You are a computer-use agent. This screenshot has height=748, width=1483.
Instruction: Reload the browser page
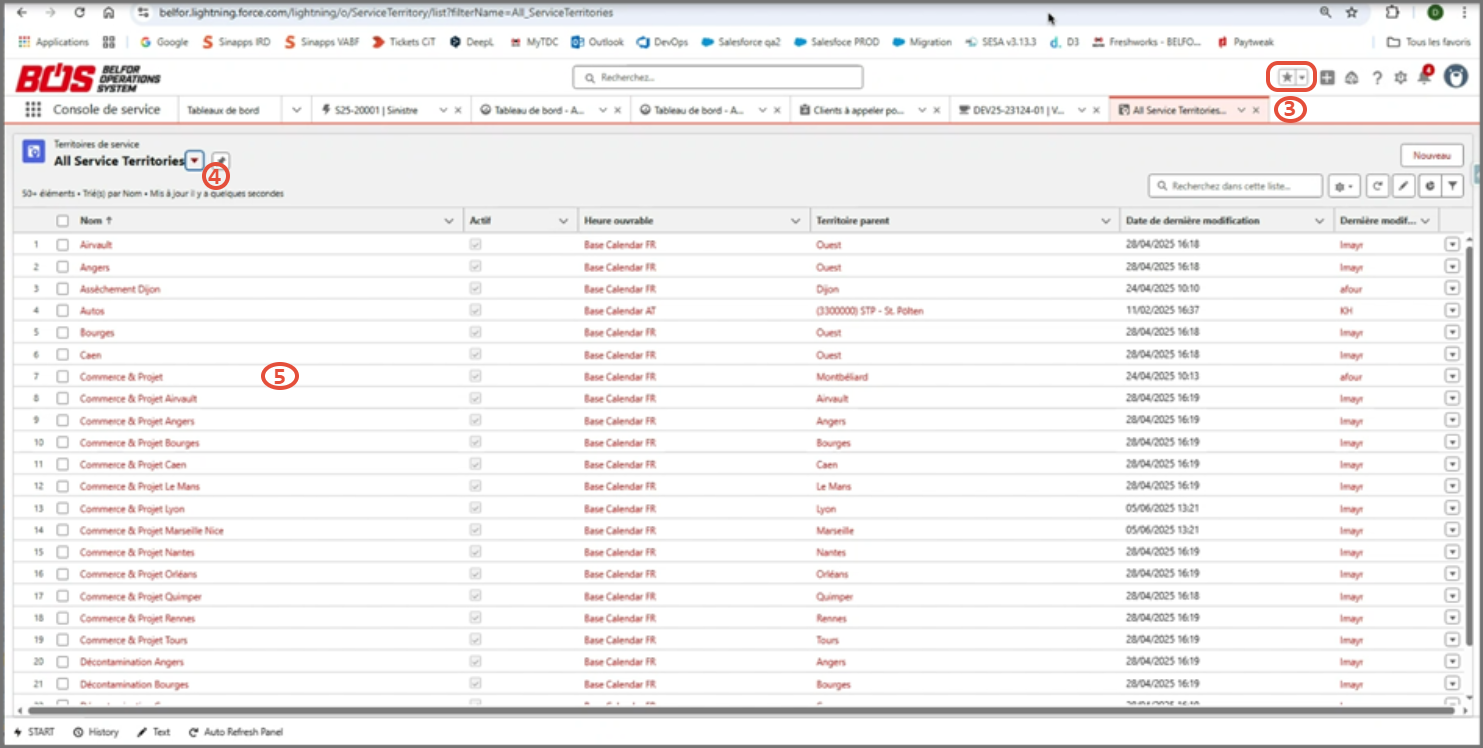tap(79, 12)
